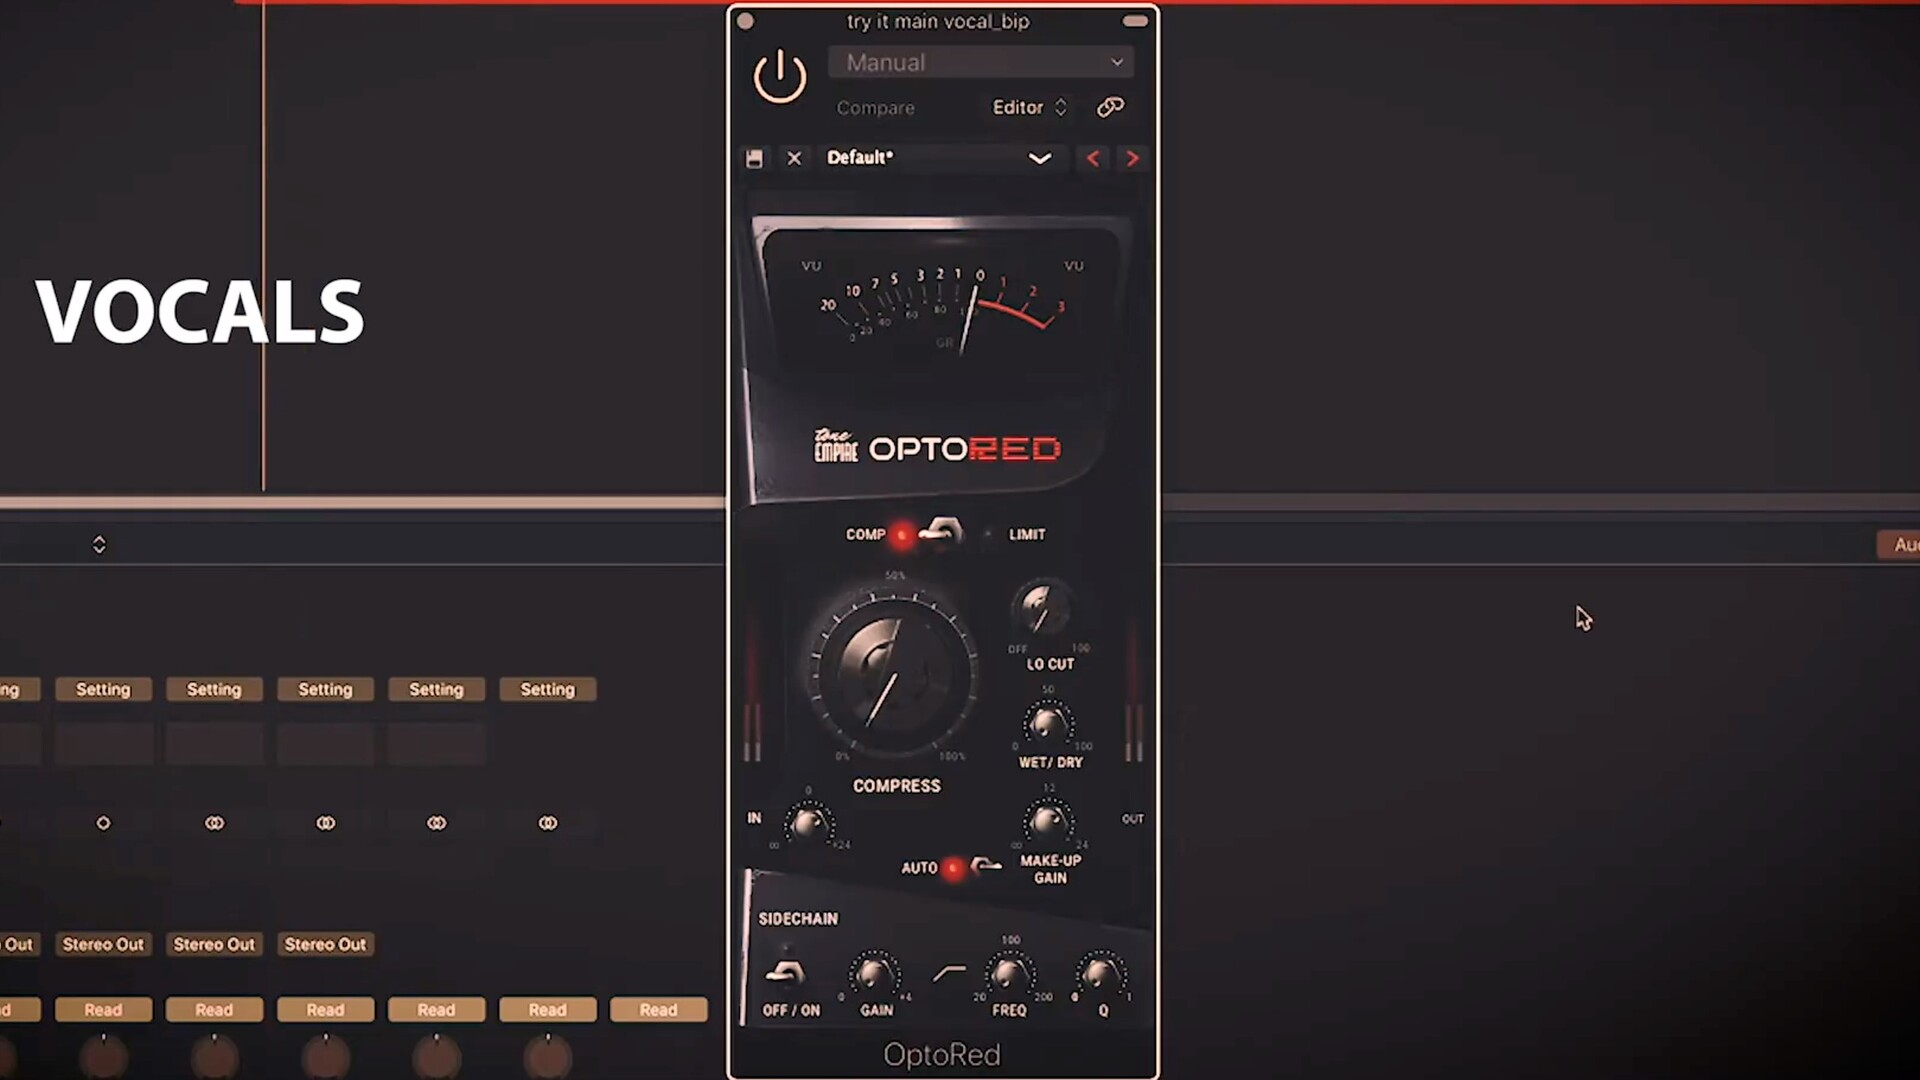This screenshot has width=1920, height=1080.
Task: Open the fourth Read automation menu
Action: (436, 1010)
